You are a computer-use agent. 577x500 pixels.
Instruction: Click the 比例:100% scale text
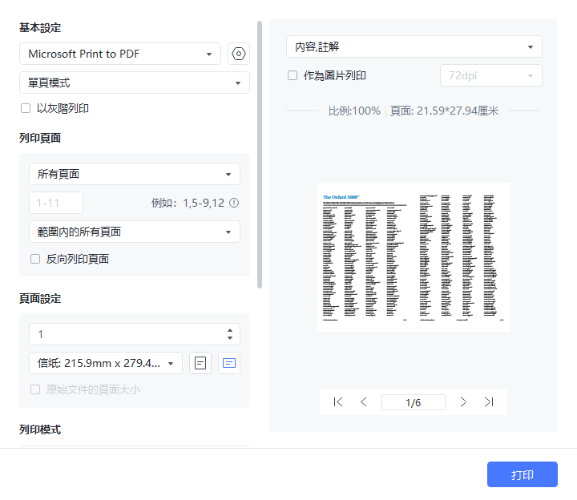[x=354, y=111]
